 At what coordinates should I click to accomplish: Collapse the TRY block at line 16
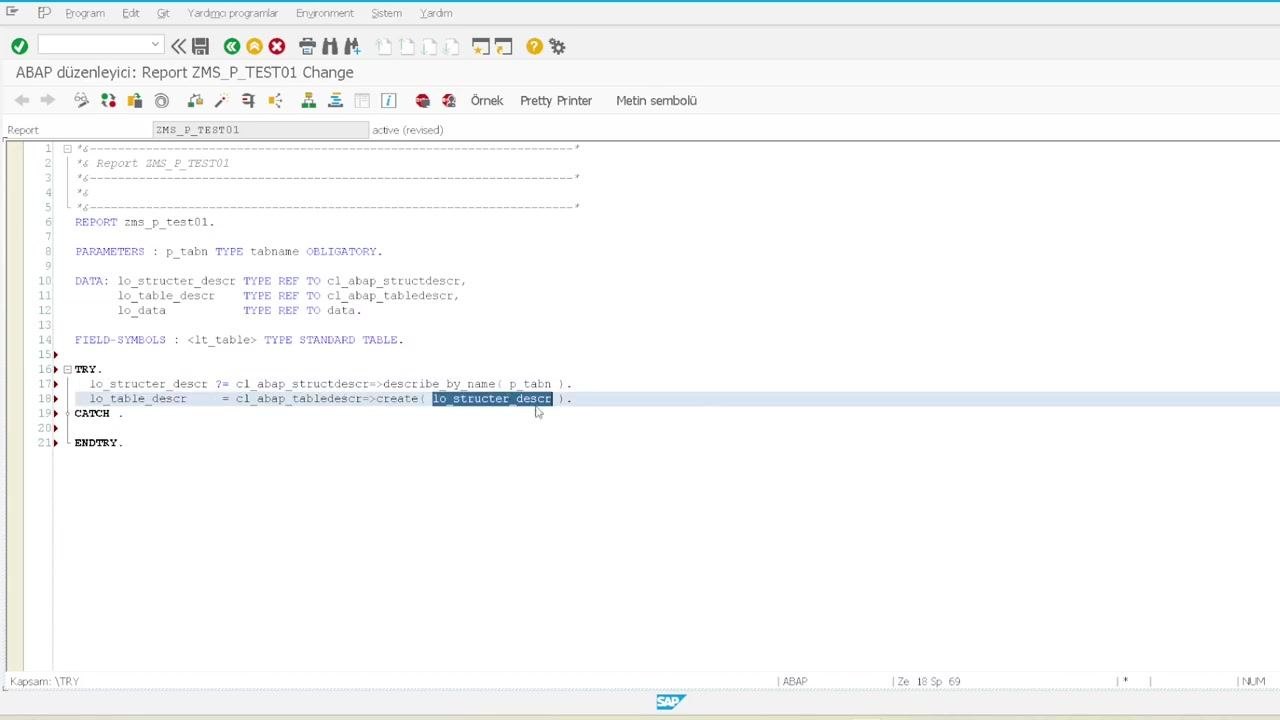click(x=67, y=369)
